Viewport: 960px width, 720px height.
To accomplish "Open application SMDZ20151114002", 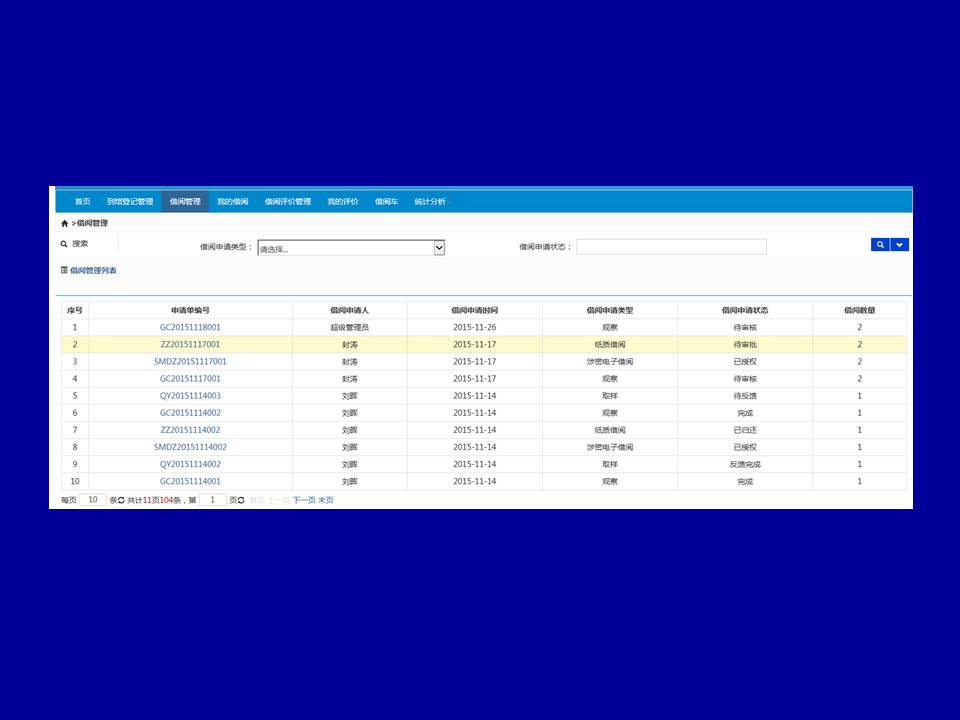I will tap(190, 448).
